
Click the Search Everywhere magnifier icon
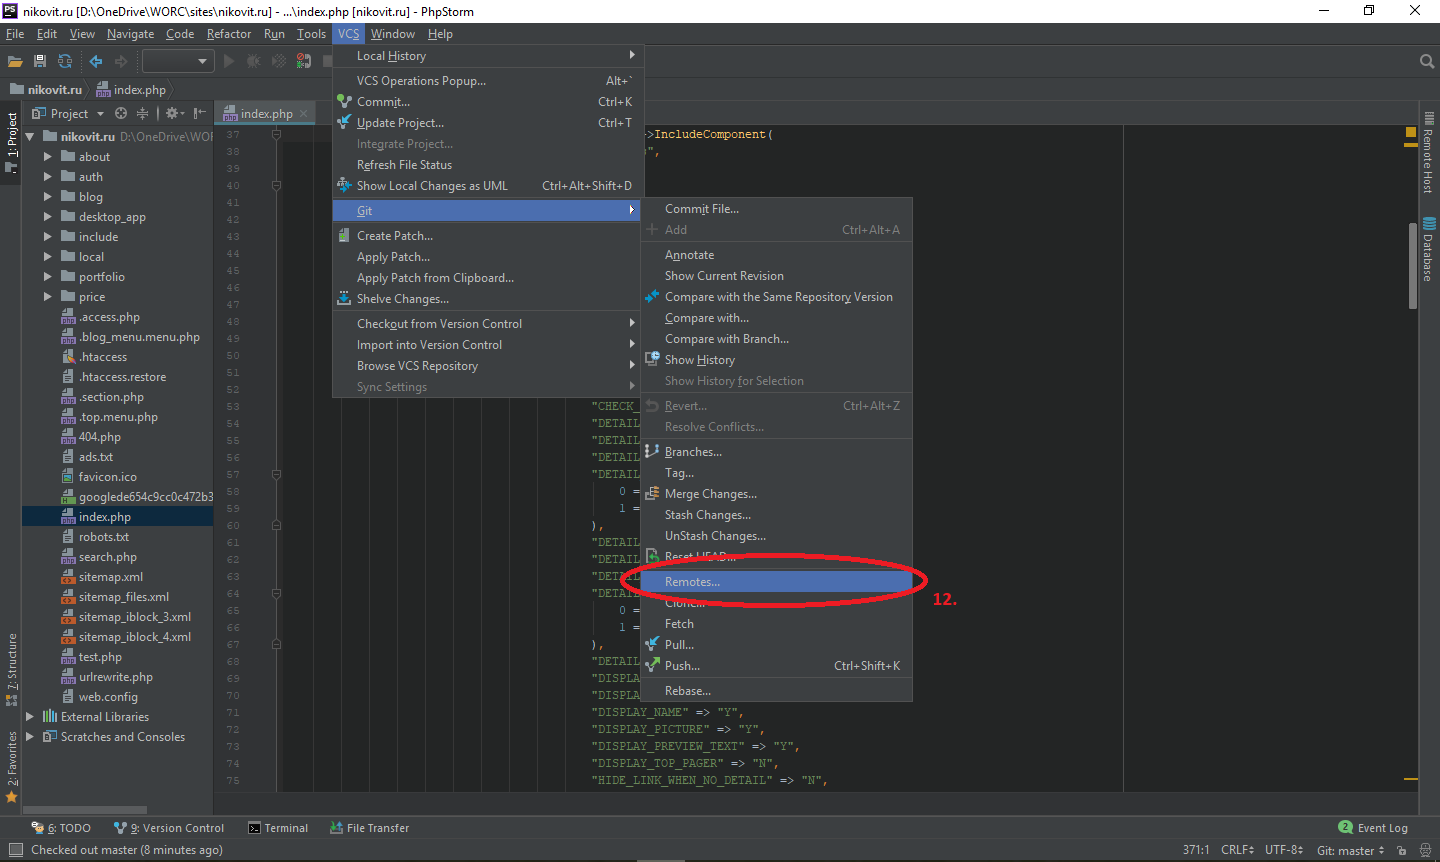[x=1427, y=62]
